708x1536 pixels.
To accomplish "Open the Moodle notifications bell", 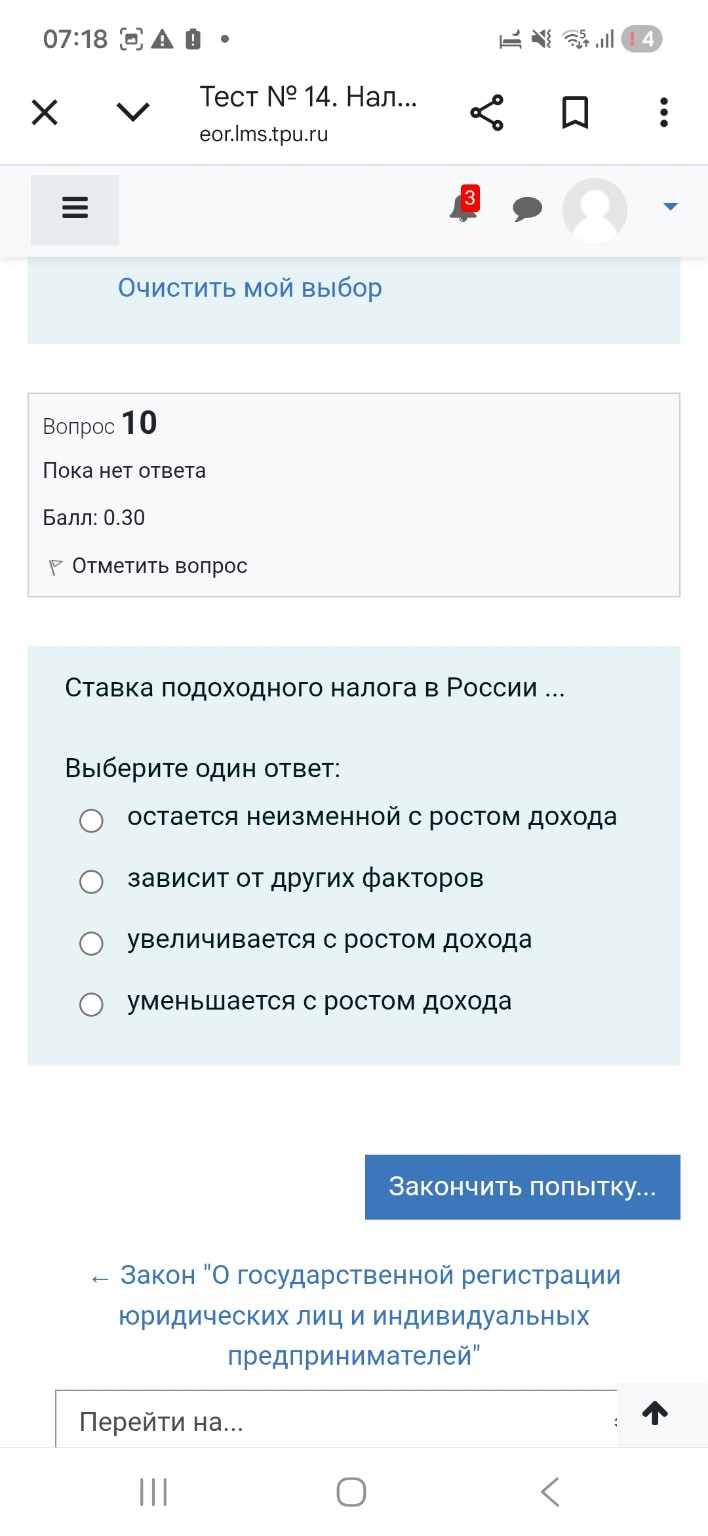I will pyautogui.click(x=464, y=210).
